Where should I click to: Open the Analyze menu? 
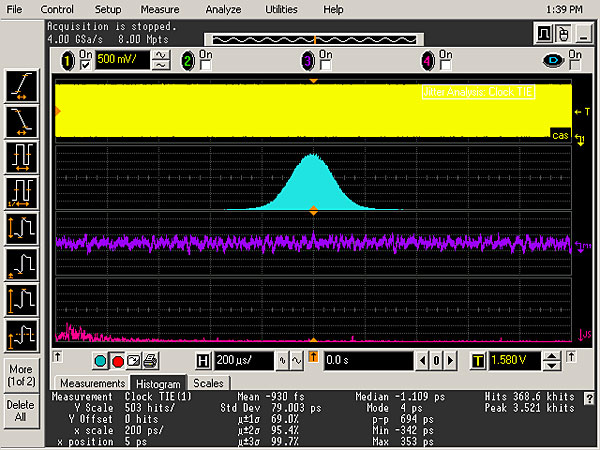(224, 8)
